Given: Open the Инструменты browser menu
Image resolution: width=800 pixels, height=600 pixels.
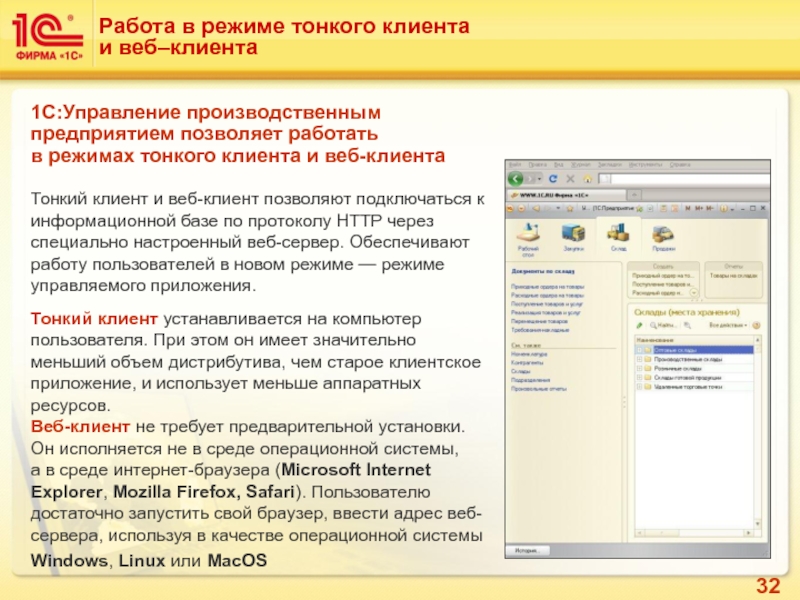Looking at the screenshot, I should (645, 165).
